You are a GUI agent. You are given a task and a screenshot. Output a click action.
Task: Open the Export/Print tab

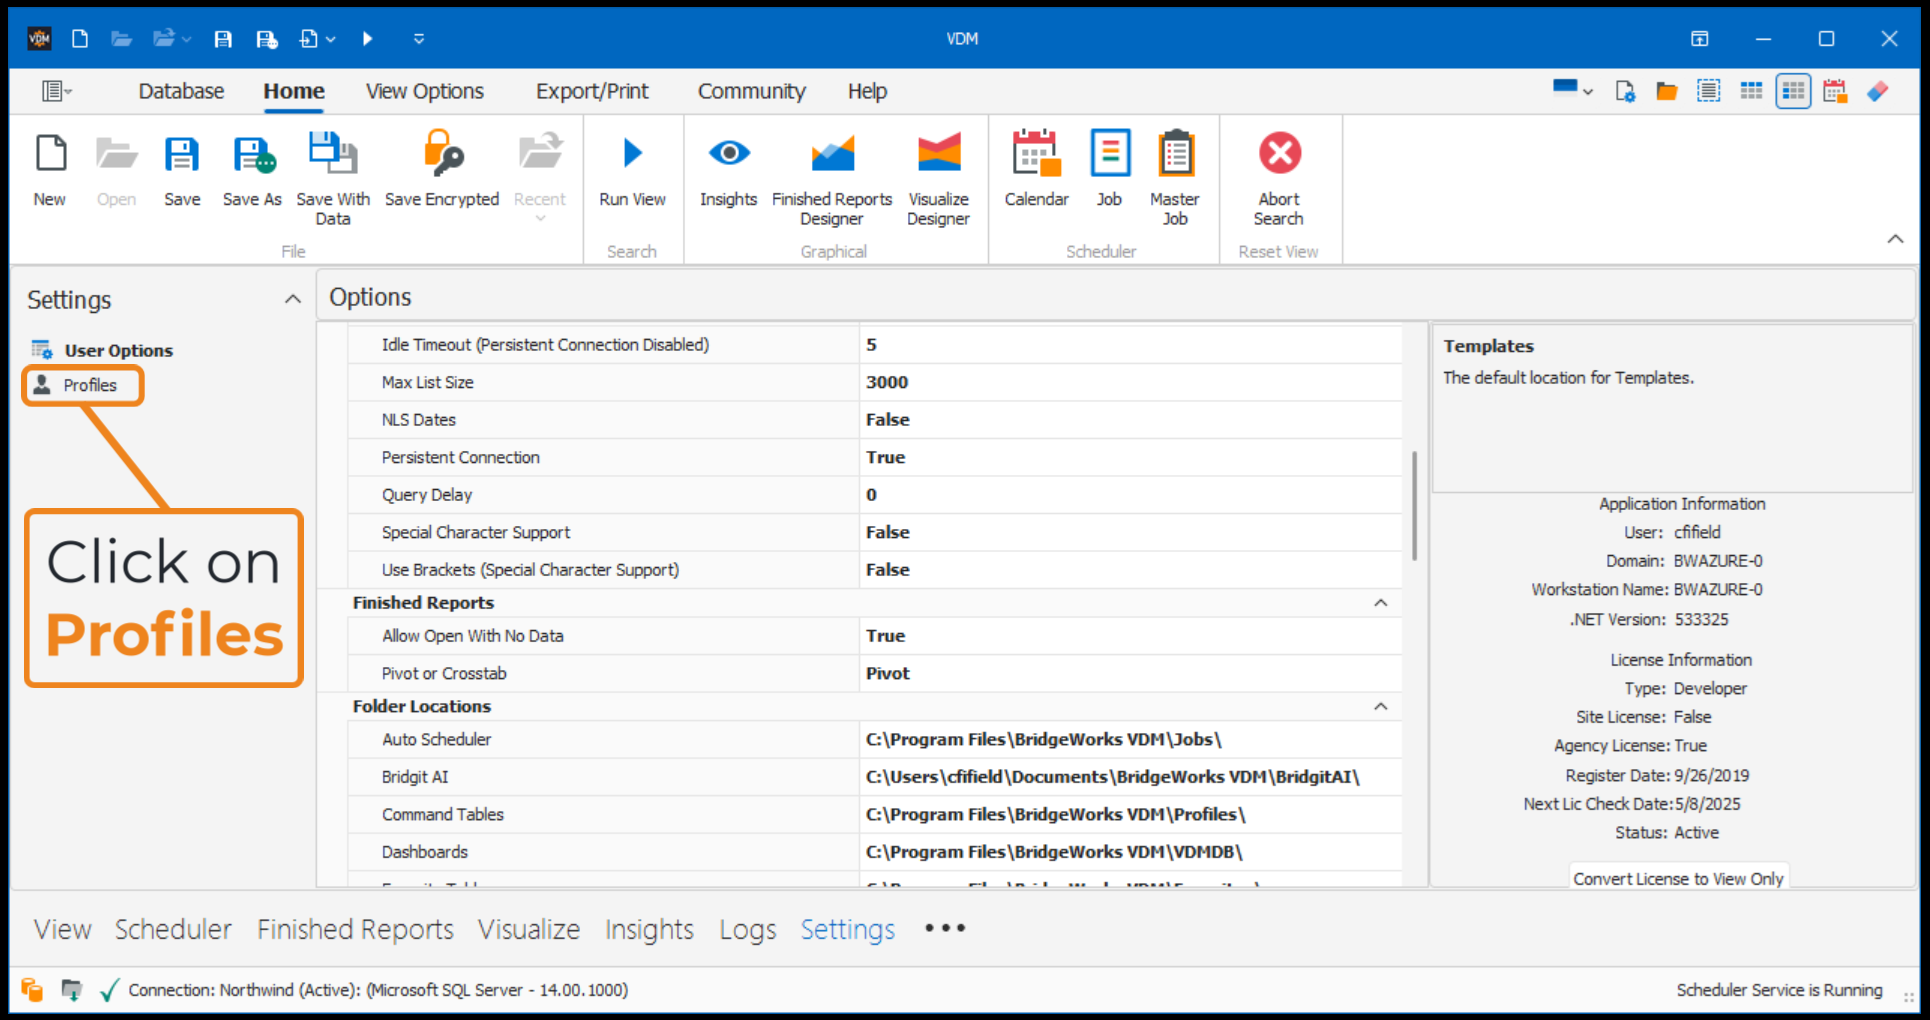coord(592,91)
